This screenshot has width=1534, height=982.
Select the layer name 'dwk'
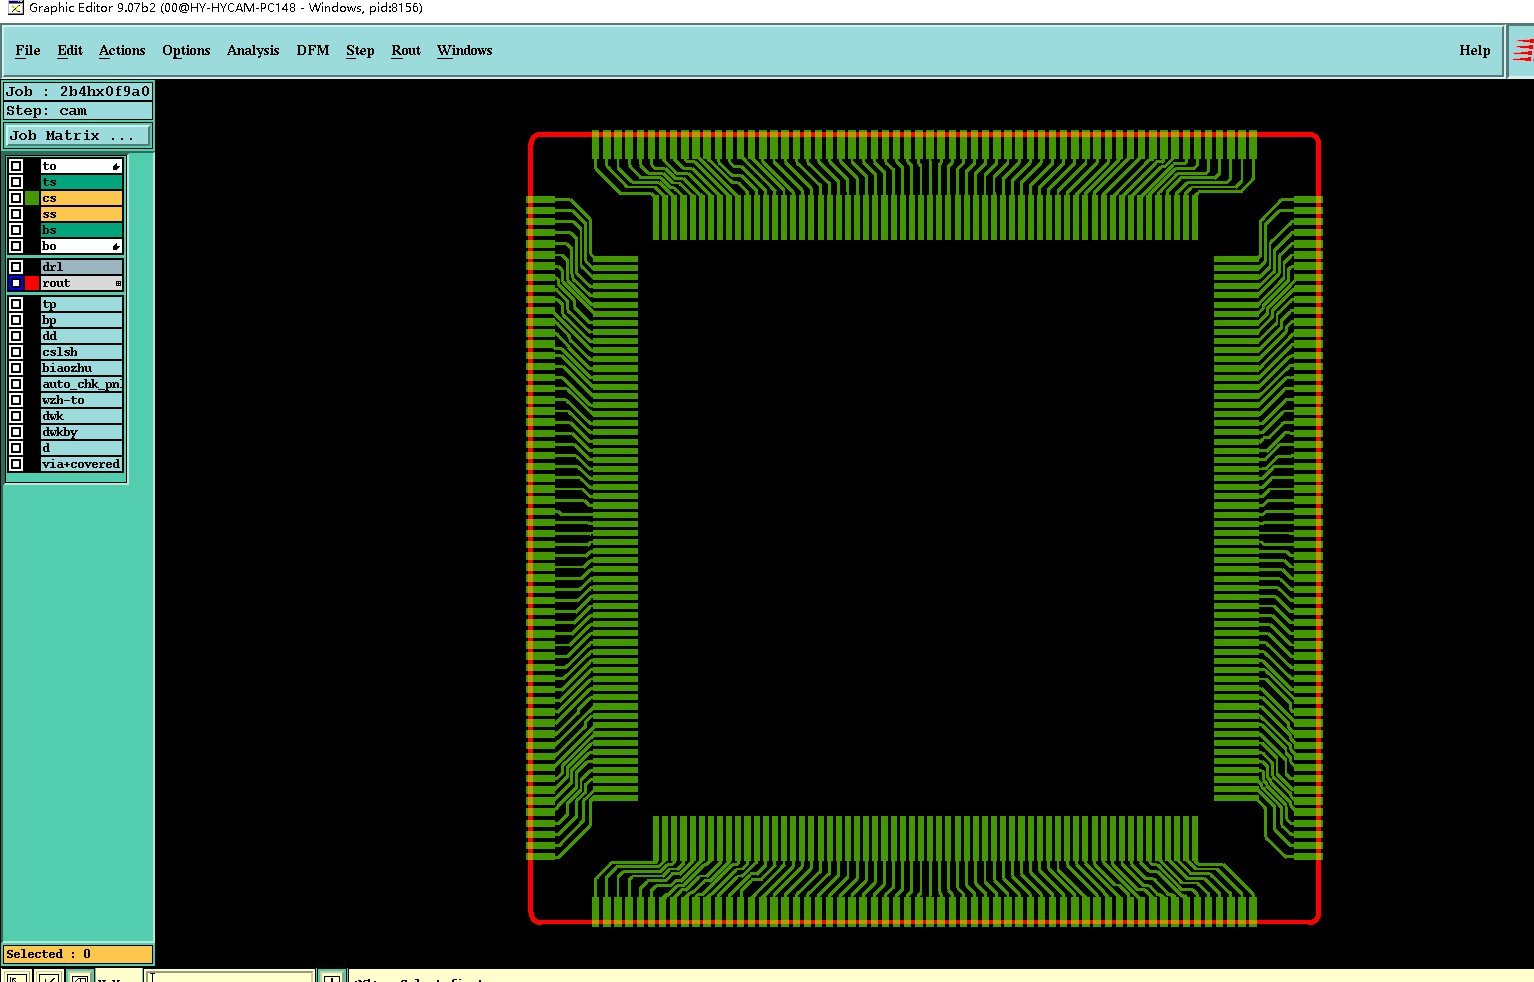click(x=81, y=416)
